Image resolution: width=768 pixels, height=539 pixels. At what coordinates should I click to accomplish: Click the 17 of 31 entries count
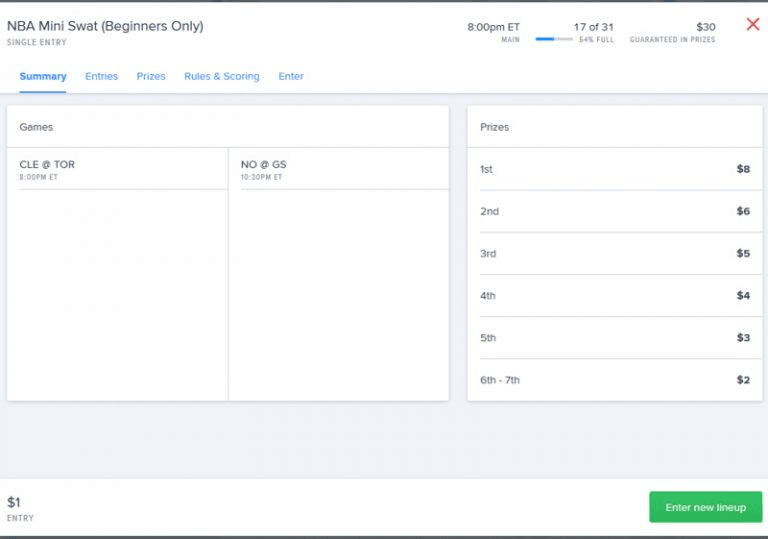point(593,27)
